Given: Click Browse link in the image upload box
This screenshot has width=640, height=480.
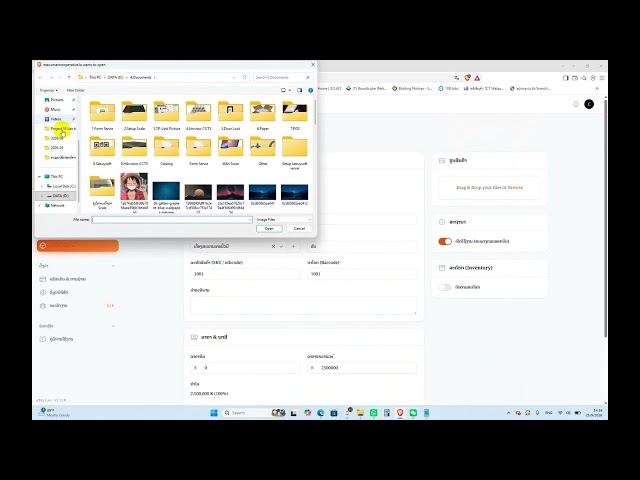Looking at the screenshot, I should point(515,187).
